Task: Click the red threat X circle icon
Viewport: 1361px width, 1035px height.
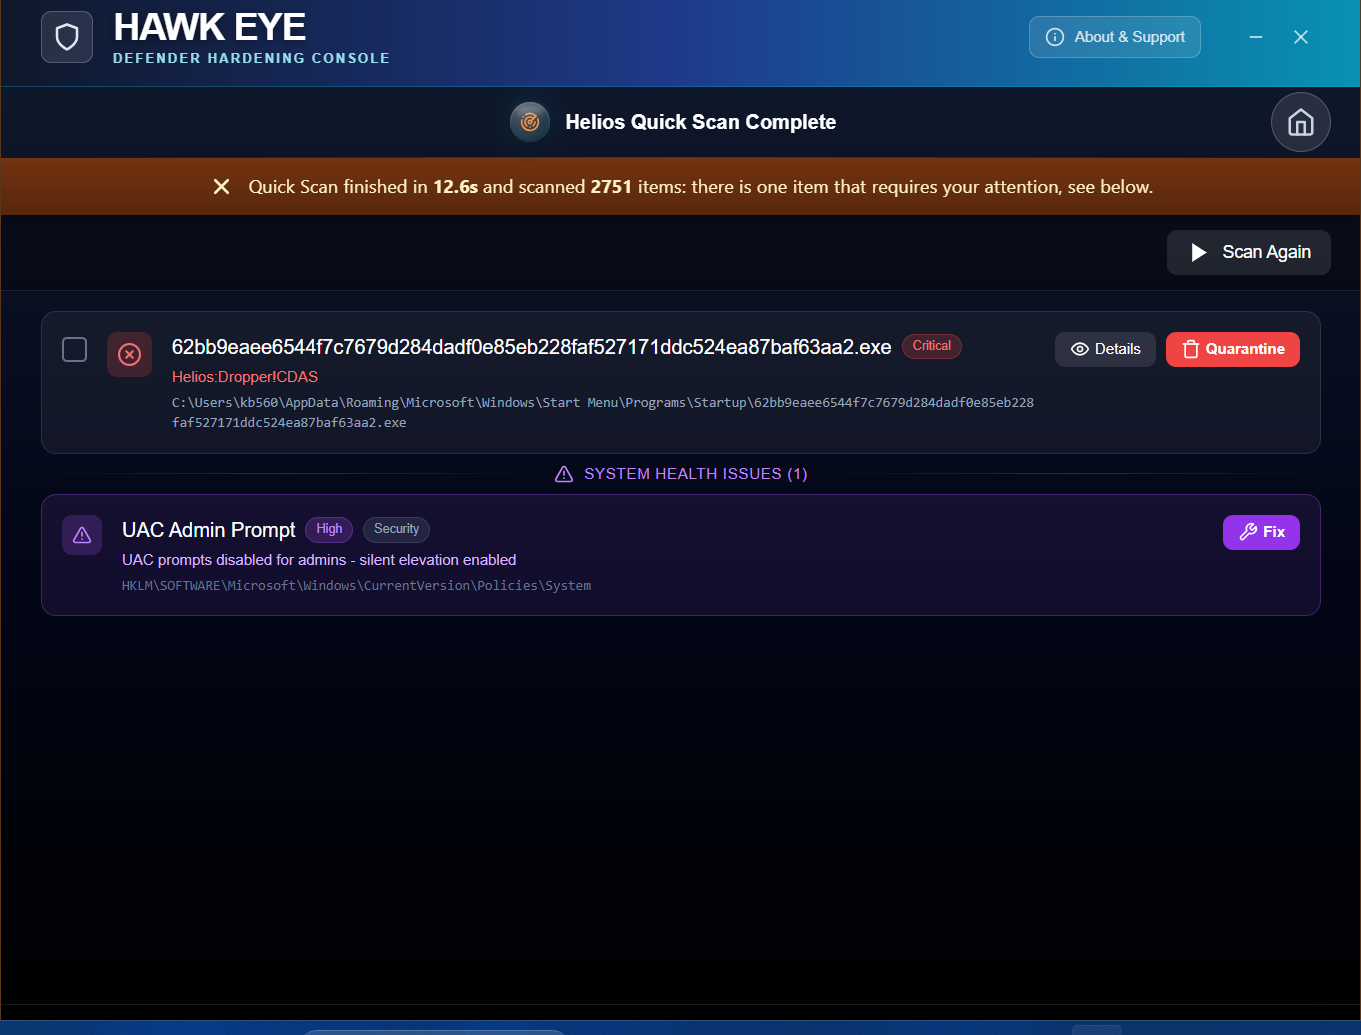Action: 130,355
